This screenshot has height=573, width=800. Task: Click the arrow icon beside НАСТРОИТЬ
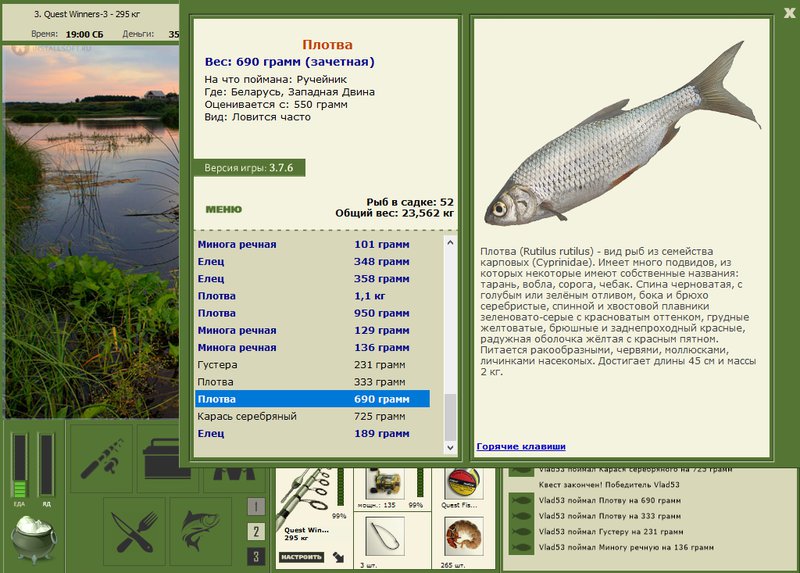click(x=338, y=557)
